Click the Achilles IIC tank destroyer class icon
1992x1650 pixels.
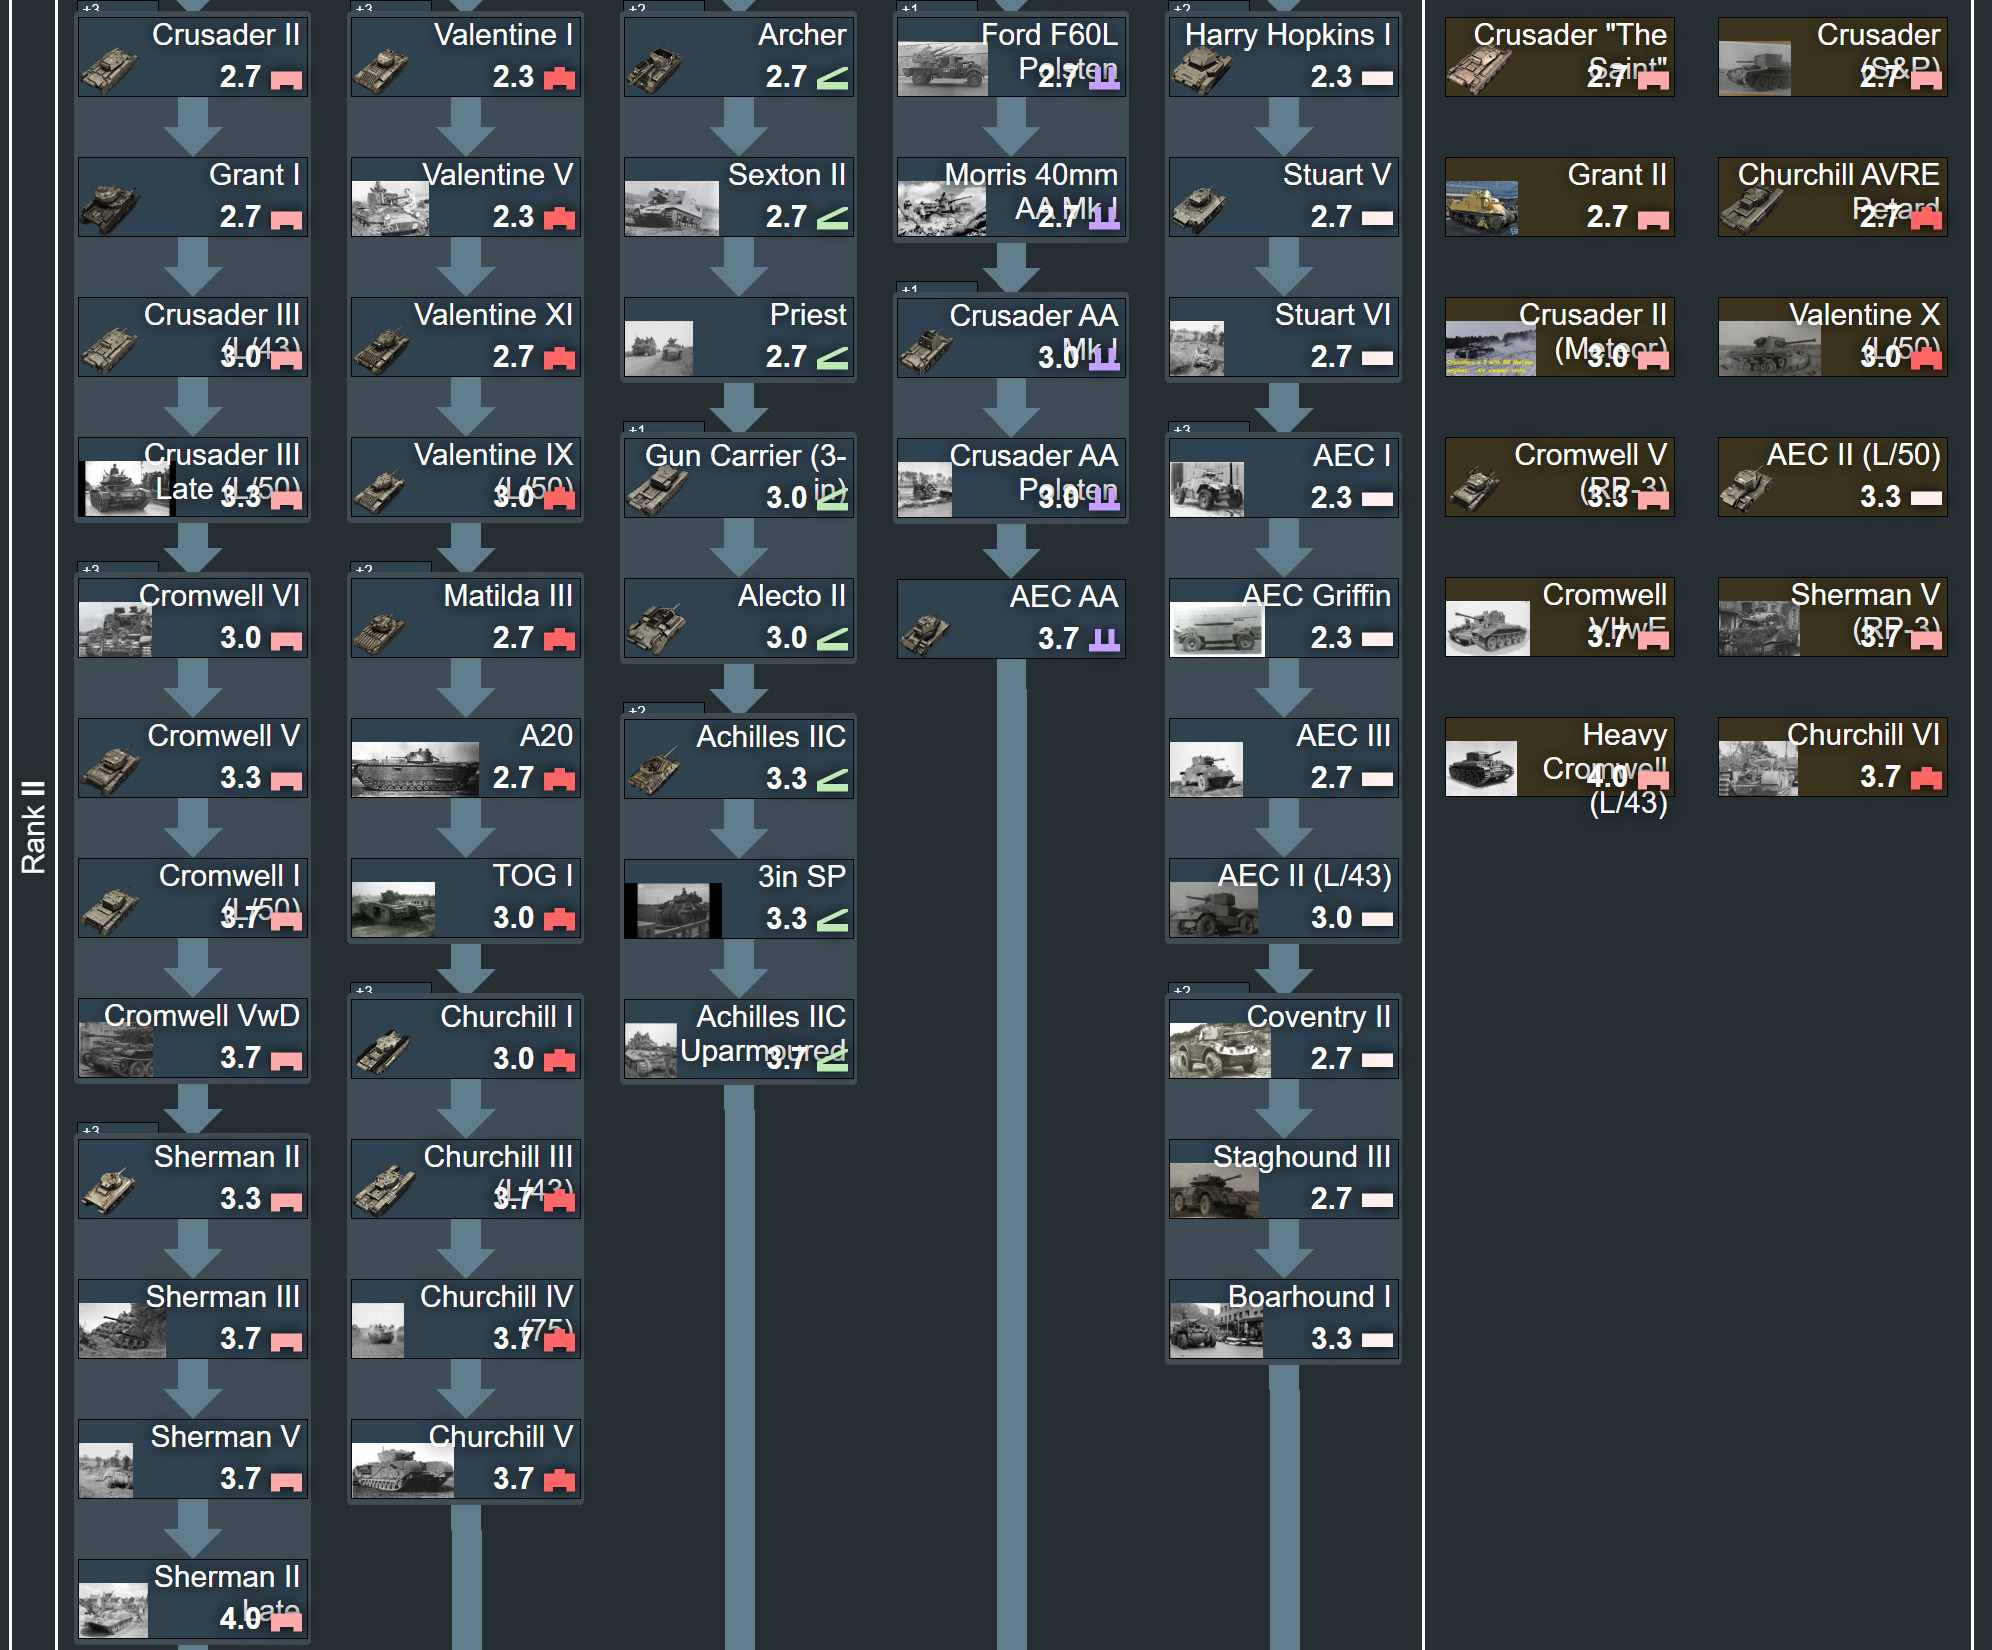[x=832, y=780]
